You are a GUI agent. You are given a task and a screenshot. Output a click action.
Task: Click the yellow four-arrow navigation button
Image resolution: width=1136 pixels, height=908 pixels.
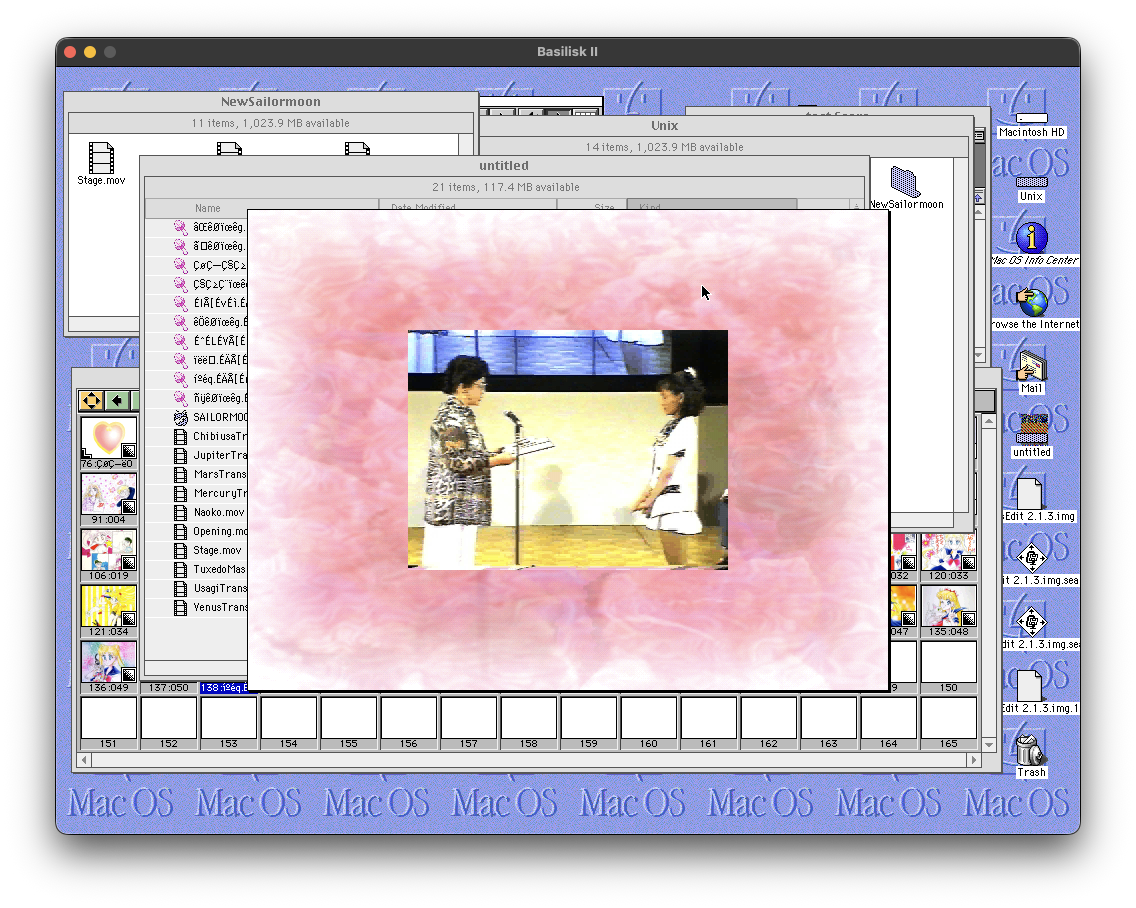pyautogui.click(x=91, y=401)
